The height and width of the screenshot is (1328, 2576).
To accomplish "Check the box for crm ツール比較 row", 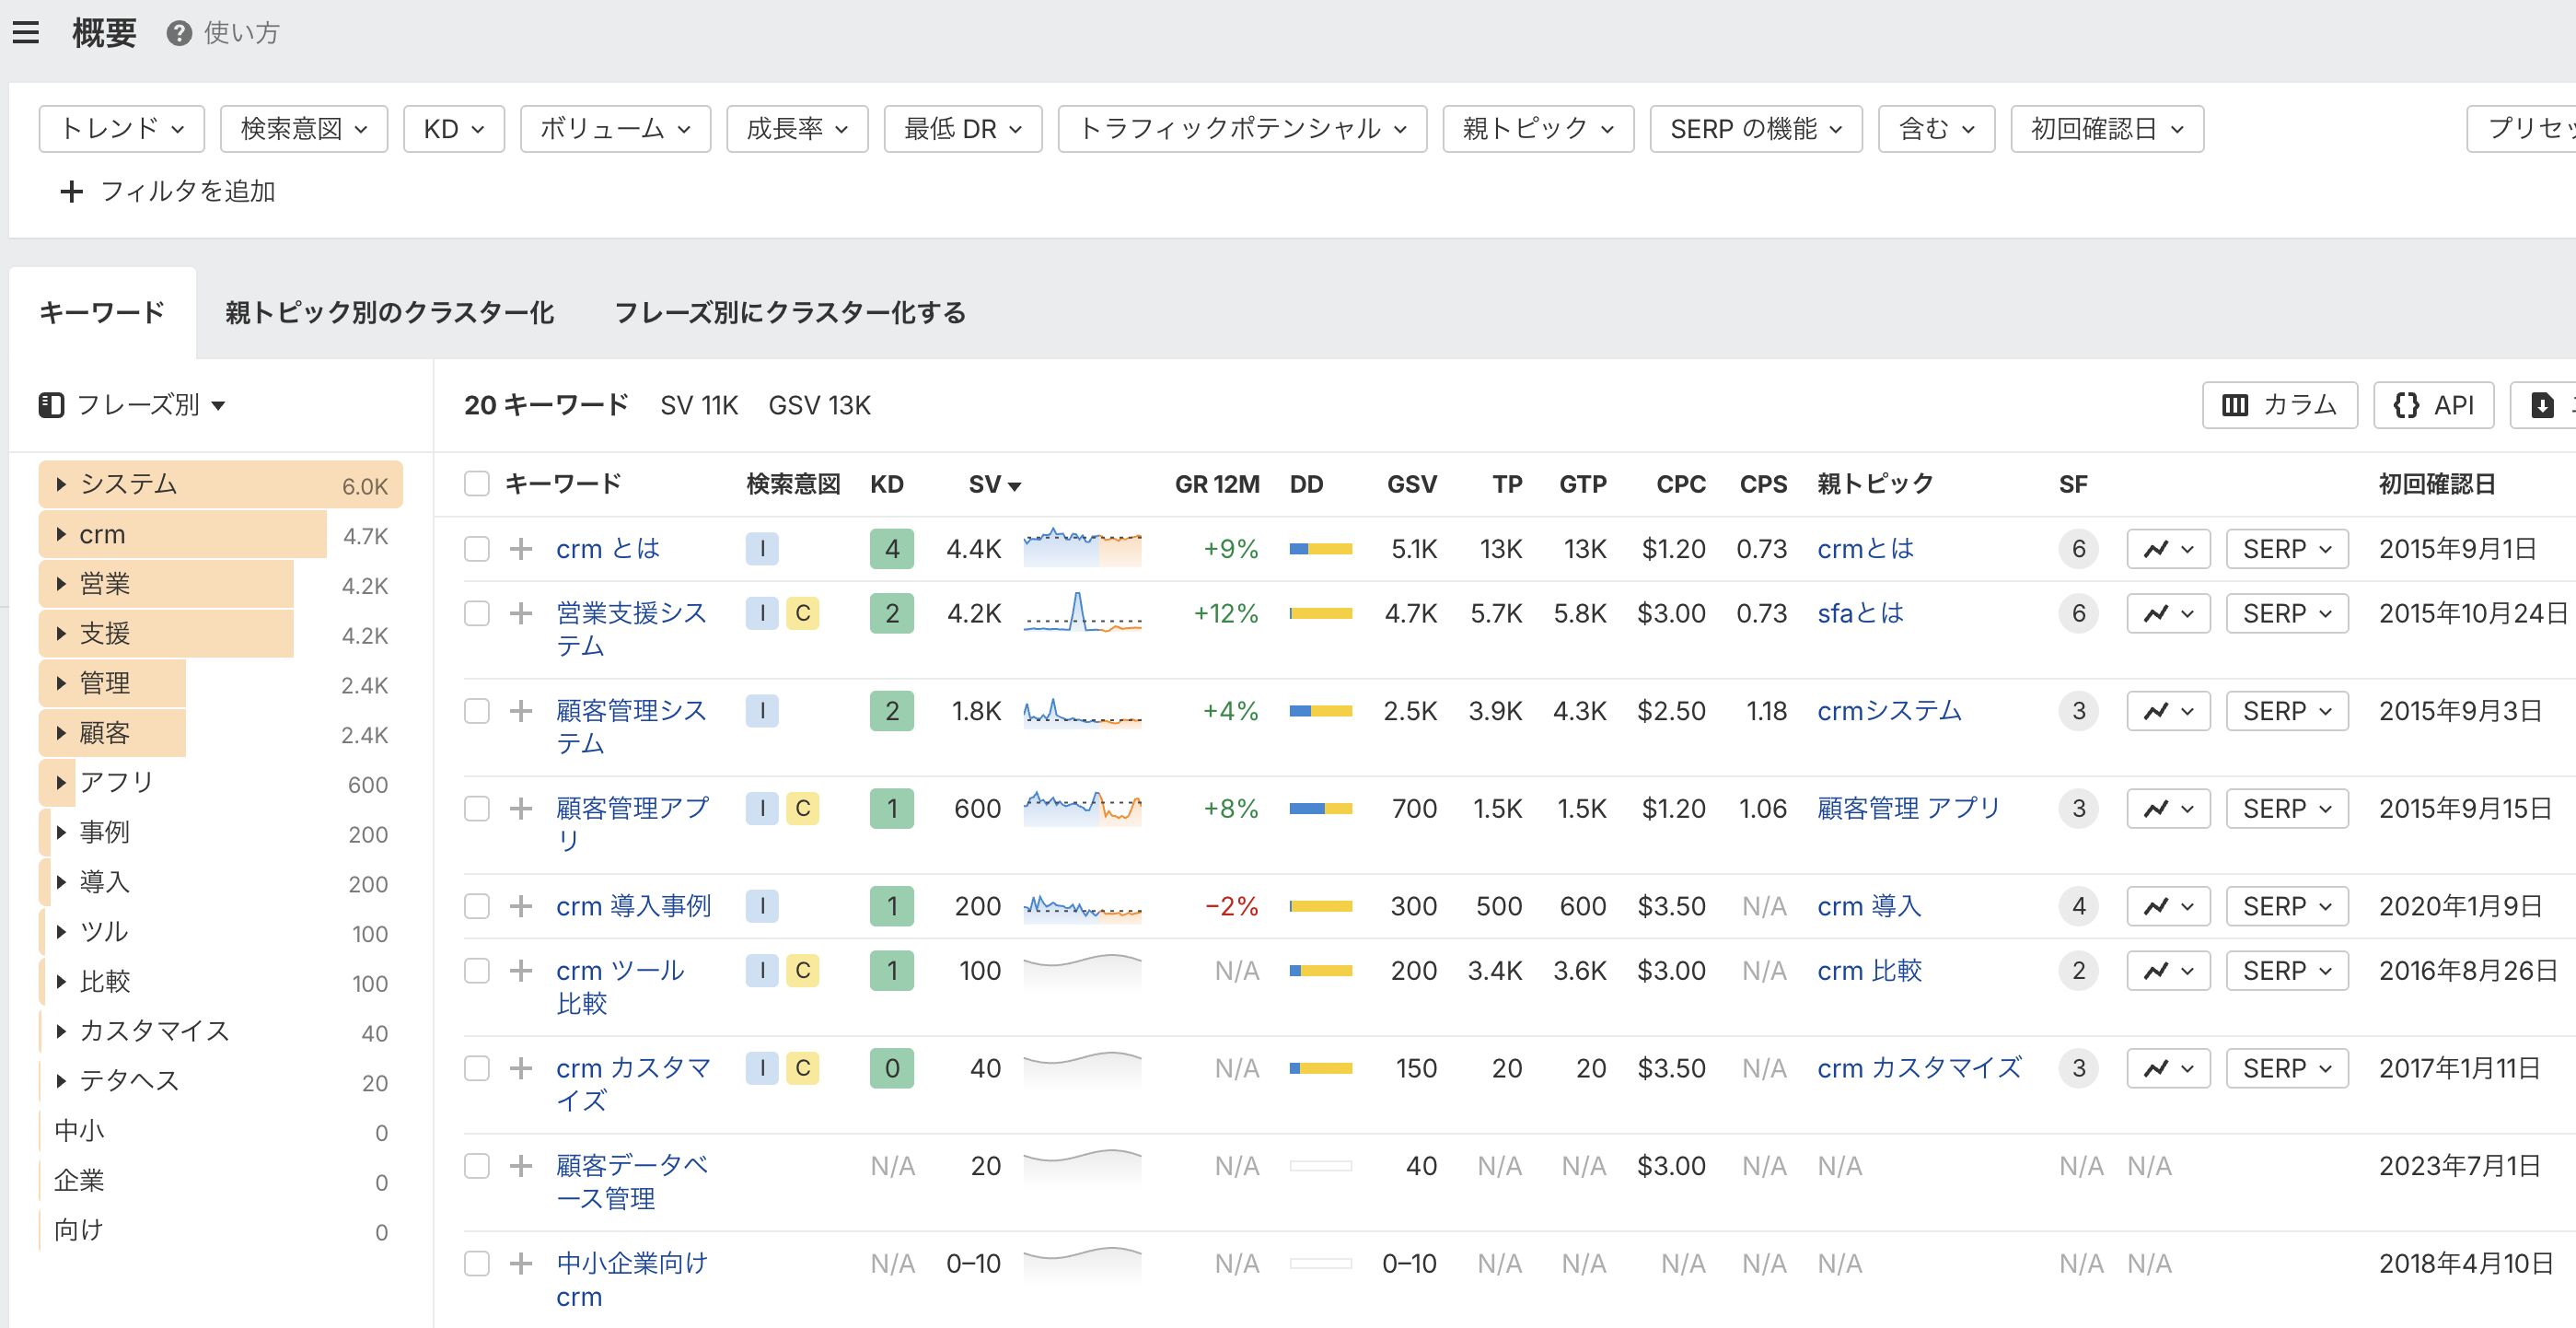I will coord(477,971).
